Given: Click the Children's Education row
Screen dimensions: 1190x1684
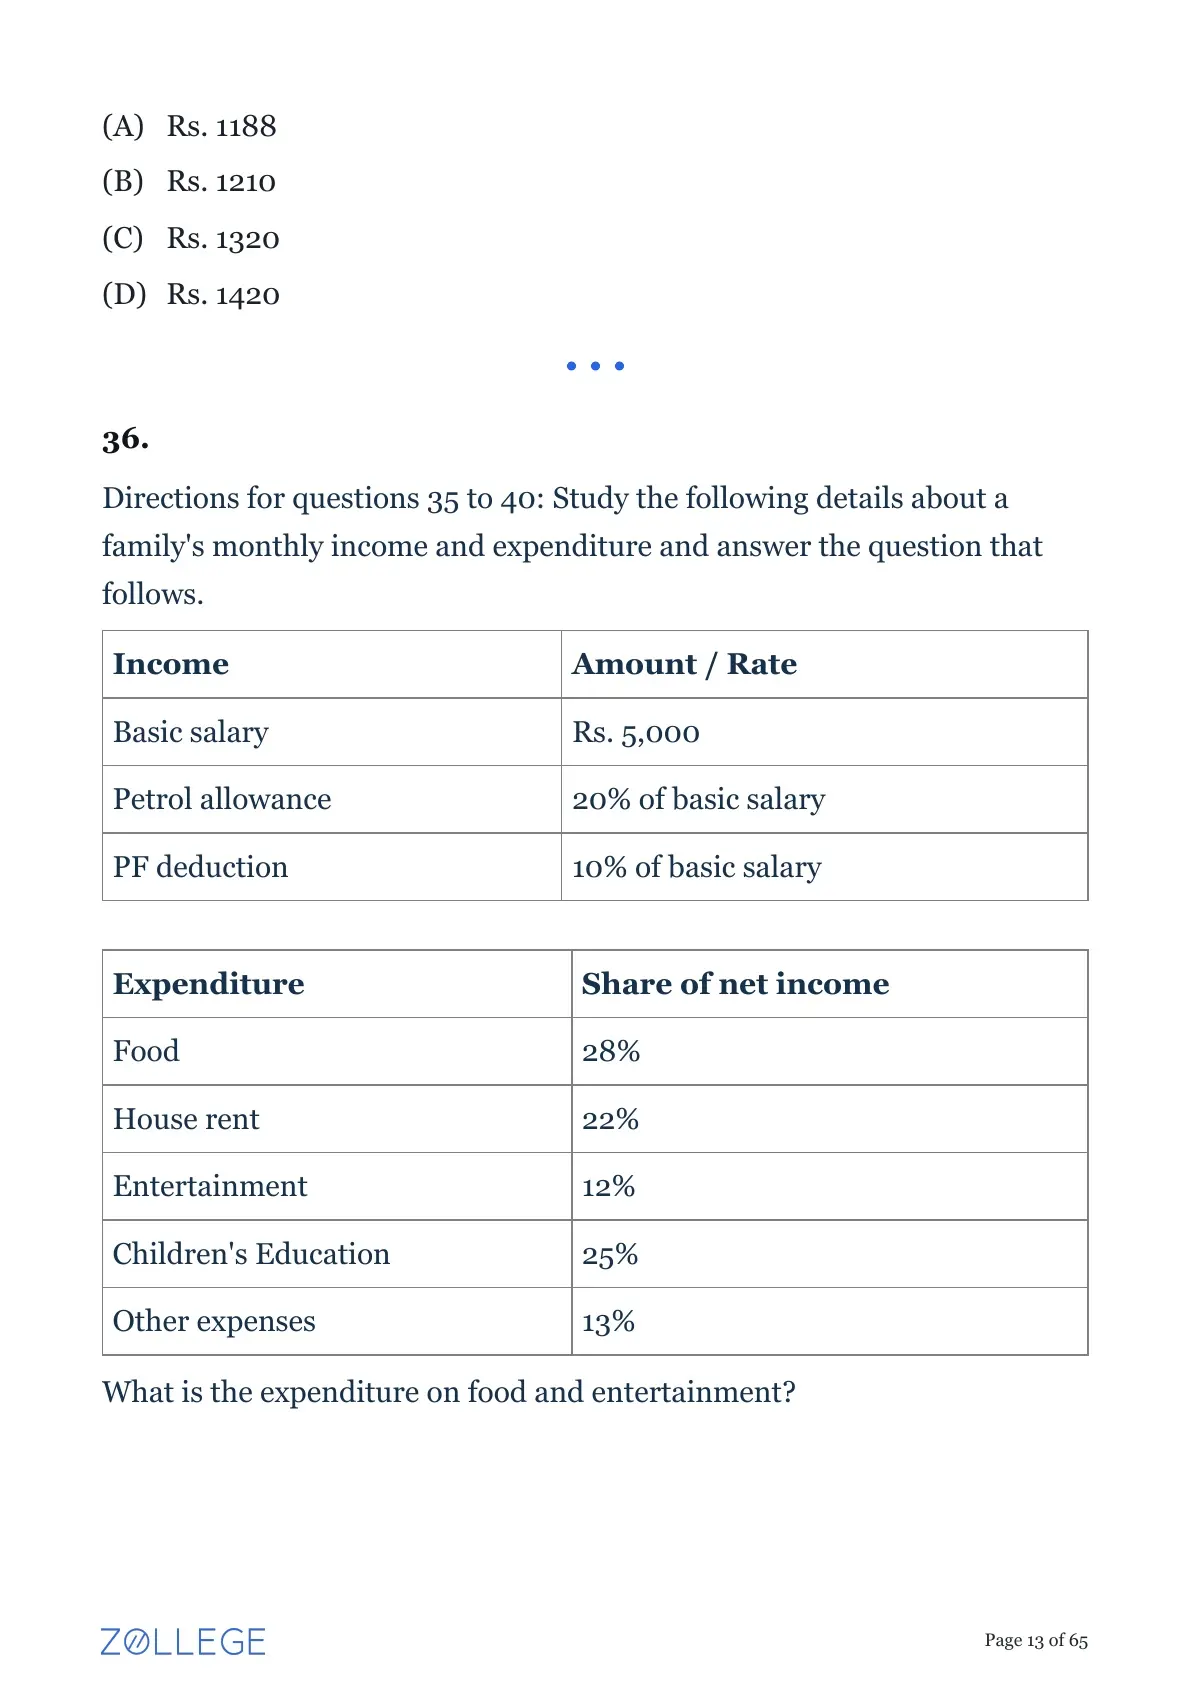Looking at the screenshot, I should pyautogui.click(x=595, y=1254).
